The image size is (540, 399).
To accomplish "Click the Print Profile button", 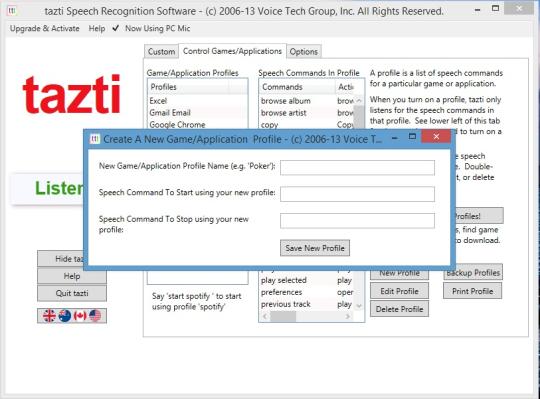I will click(x=472, y=291).
